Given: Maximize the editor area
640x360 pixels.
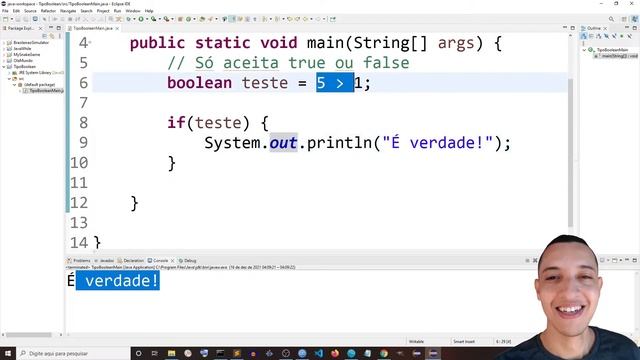Looking at the screenshot, I should click(573, 28).
